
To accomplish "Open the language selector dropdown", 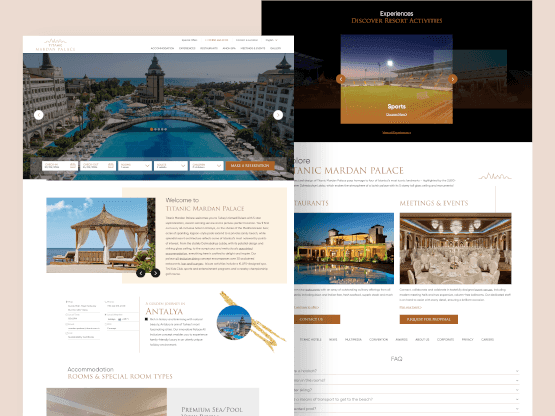I will click(x=271, y=40).
